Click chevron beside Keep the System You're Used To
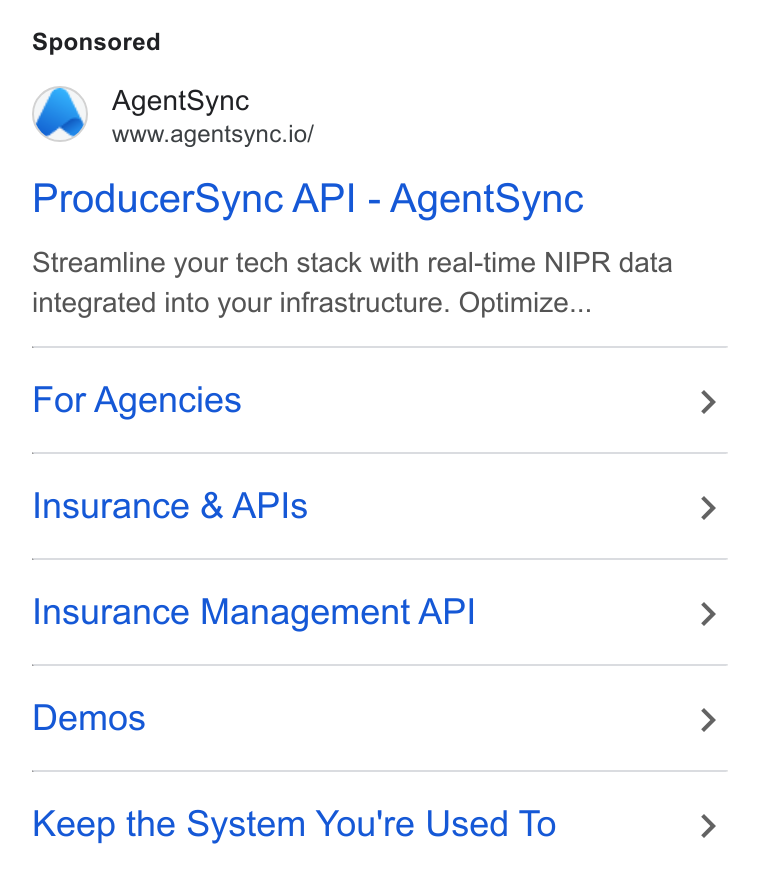Image resolution: width=760 pixels, height=876 pixels. pyautogui.click(x=708, y=826)
